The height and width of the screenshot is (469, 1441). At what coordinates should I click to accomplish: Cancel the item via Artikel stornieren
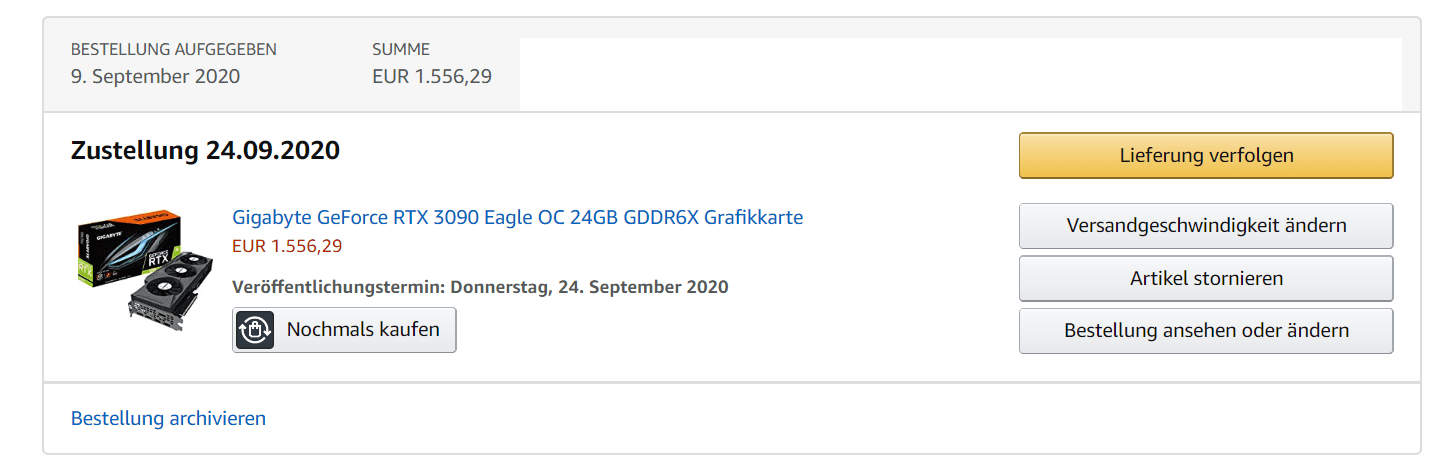(x=1205, y=279)
